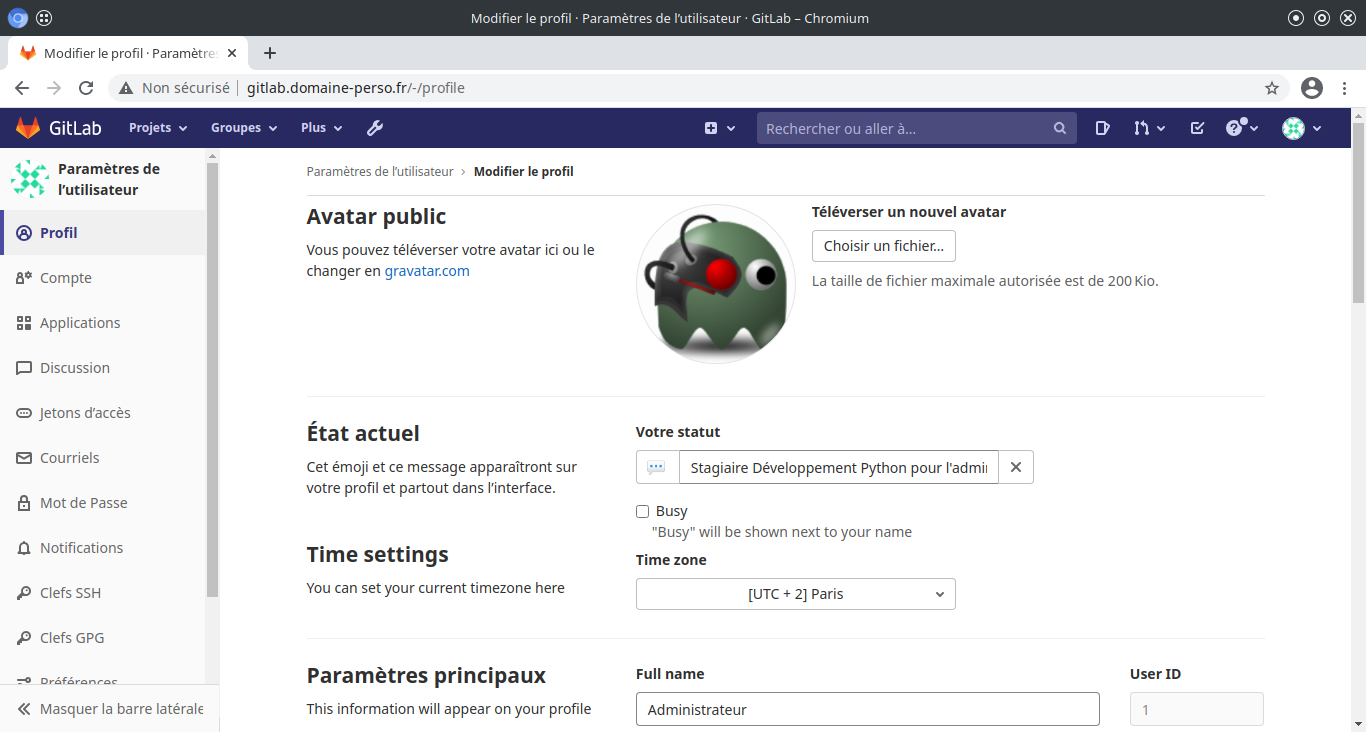This screenshot has width=1366, height=732.
Task: Go to Clefs SSH settings
Action: tap(70, 593)
